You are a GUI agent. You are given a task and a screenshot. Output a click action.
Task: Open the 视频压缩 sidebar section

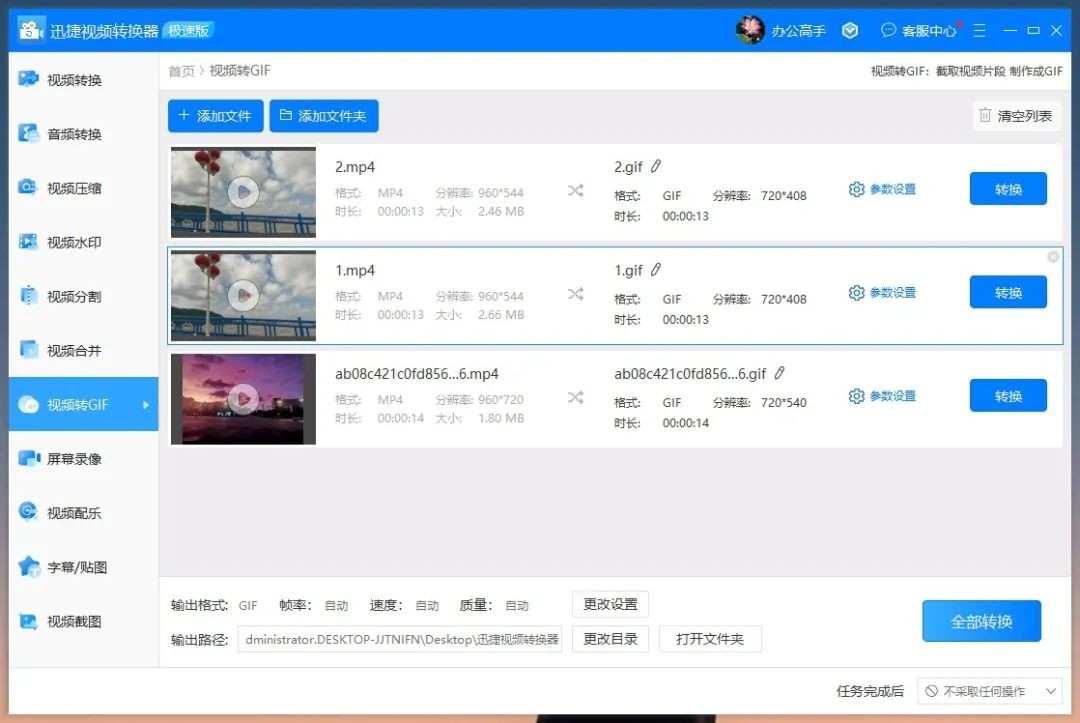click(83, 188)
